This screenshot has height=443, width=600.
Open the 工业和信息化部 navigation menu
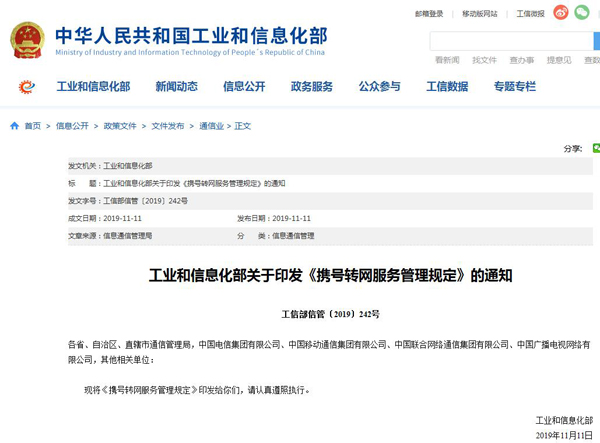[x=93, y=87]
